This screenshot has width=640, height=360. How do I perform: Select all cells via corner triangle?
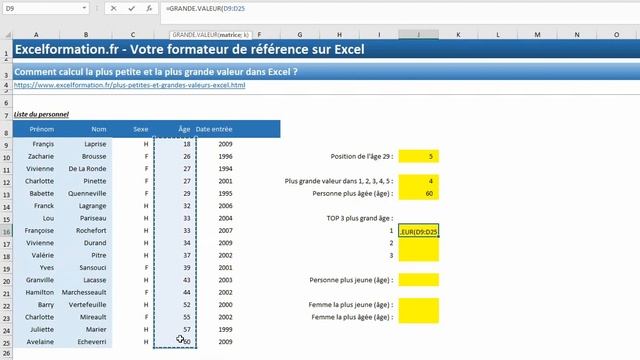7,36
